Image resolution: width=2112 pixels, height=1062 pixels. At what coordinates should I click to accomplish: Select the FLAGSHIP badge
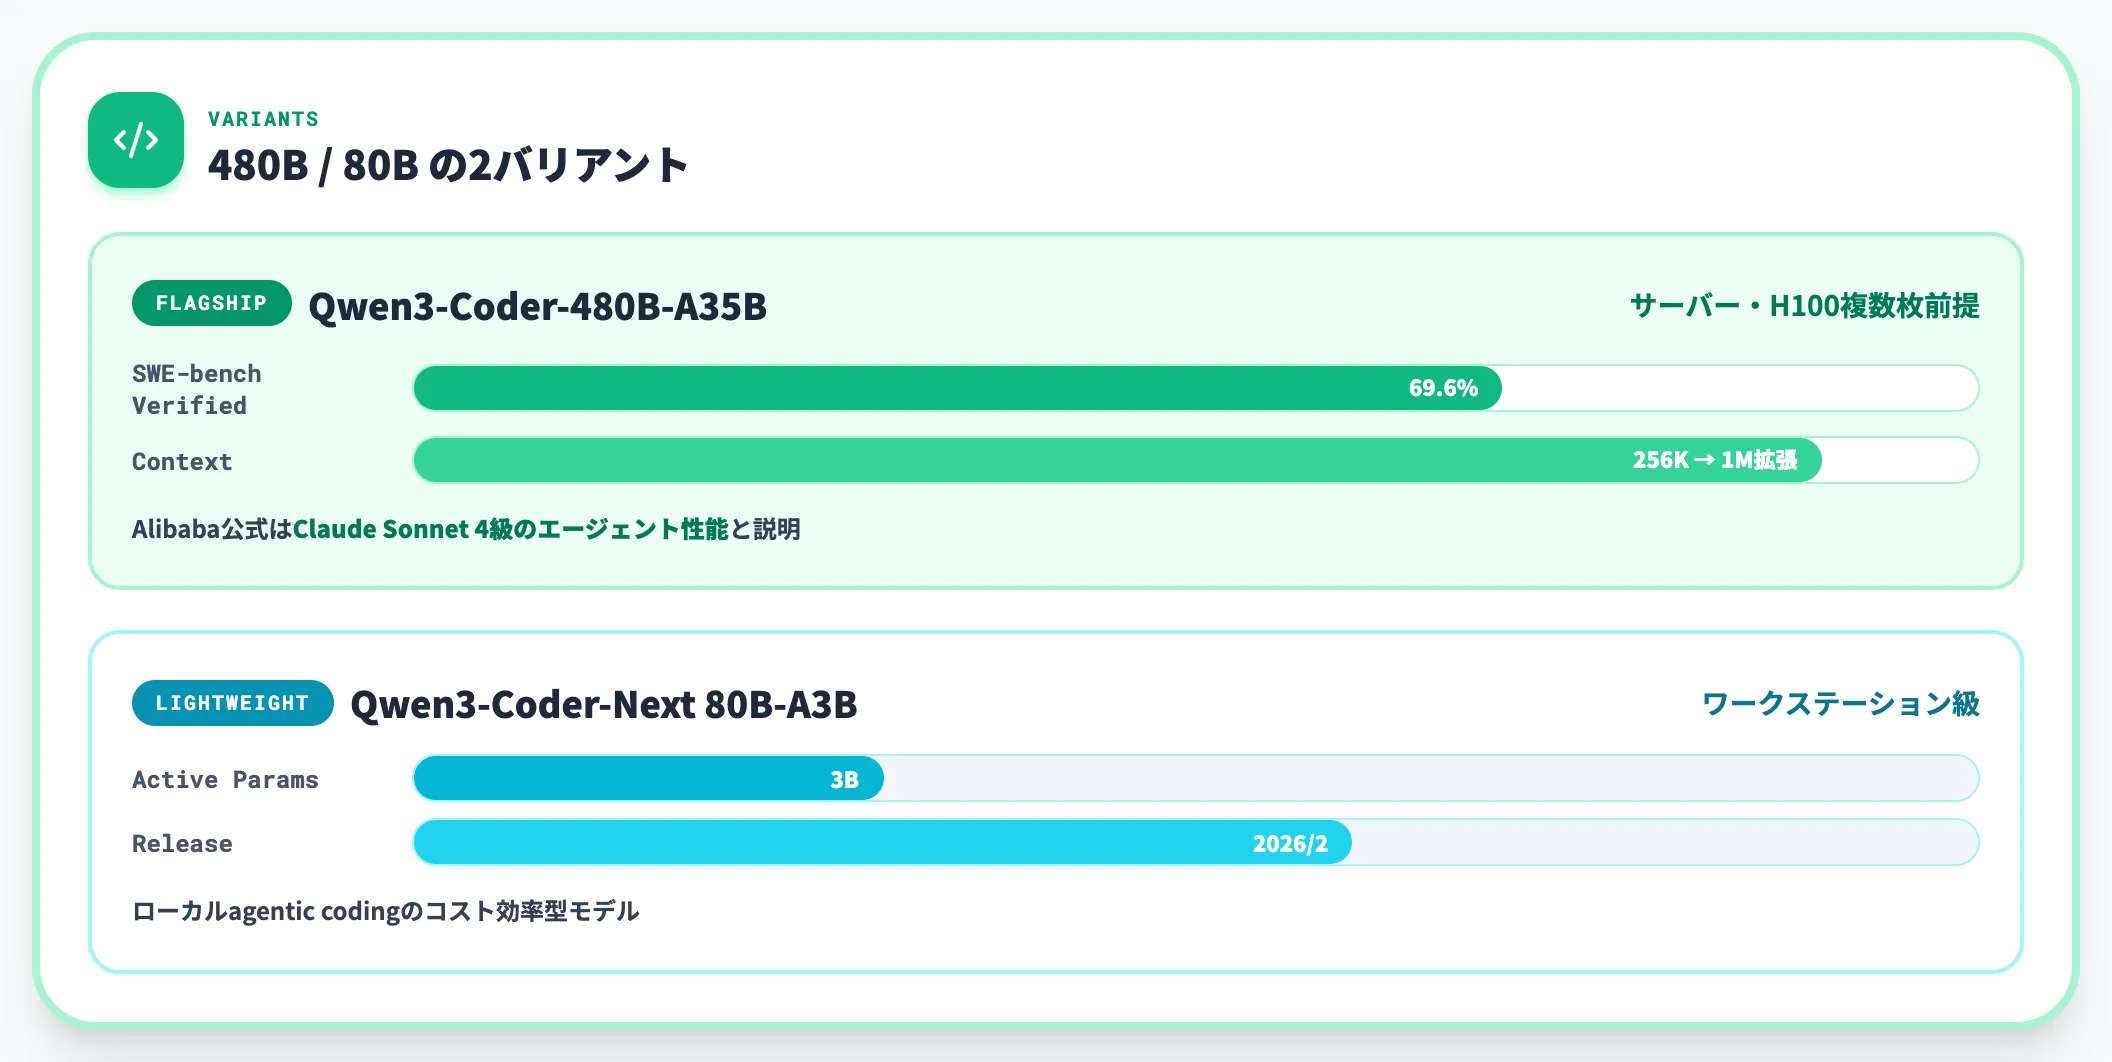211,303
